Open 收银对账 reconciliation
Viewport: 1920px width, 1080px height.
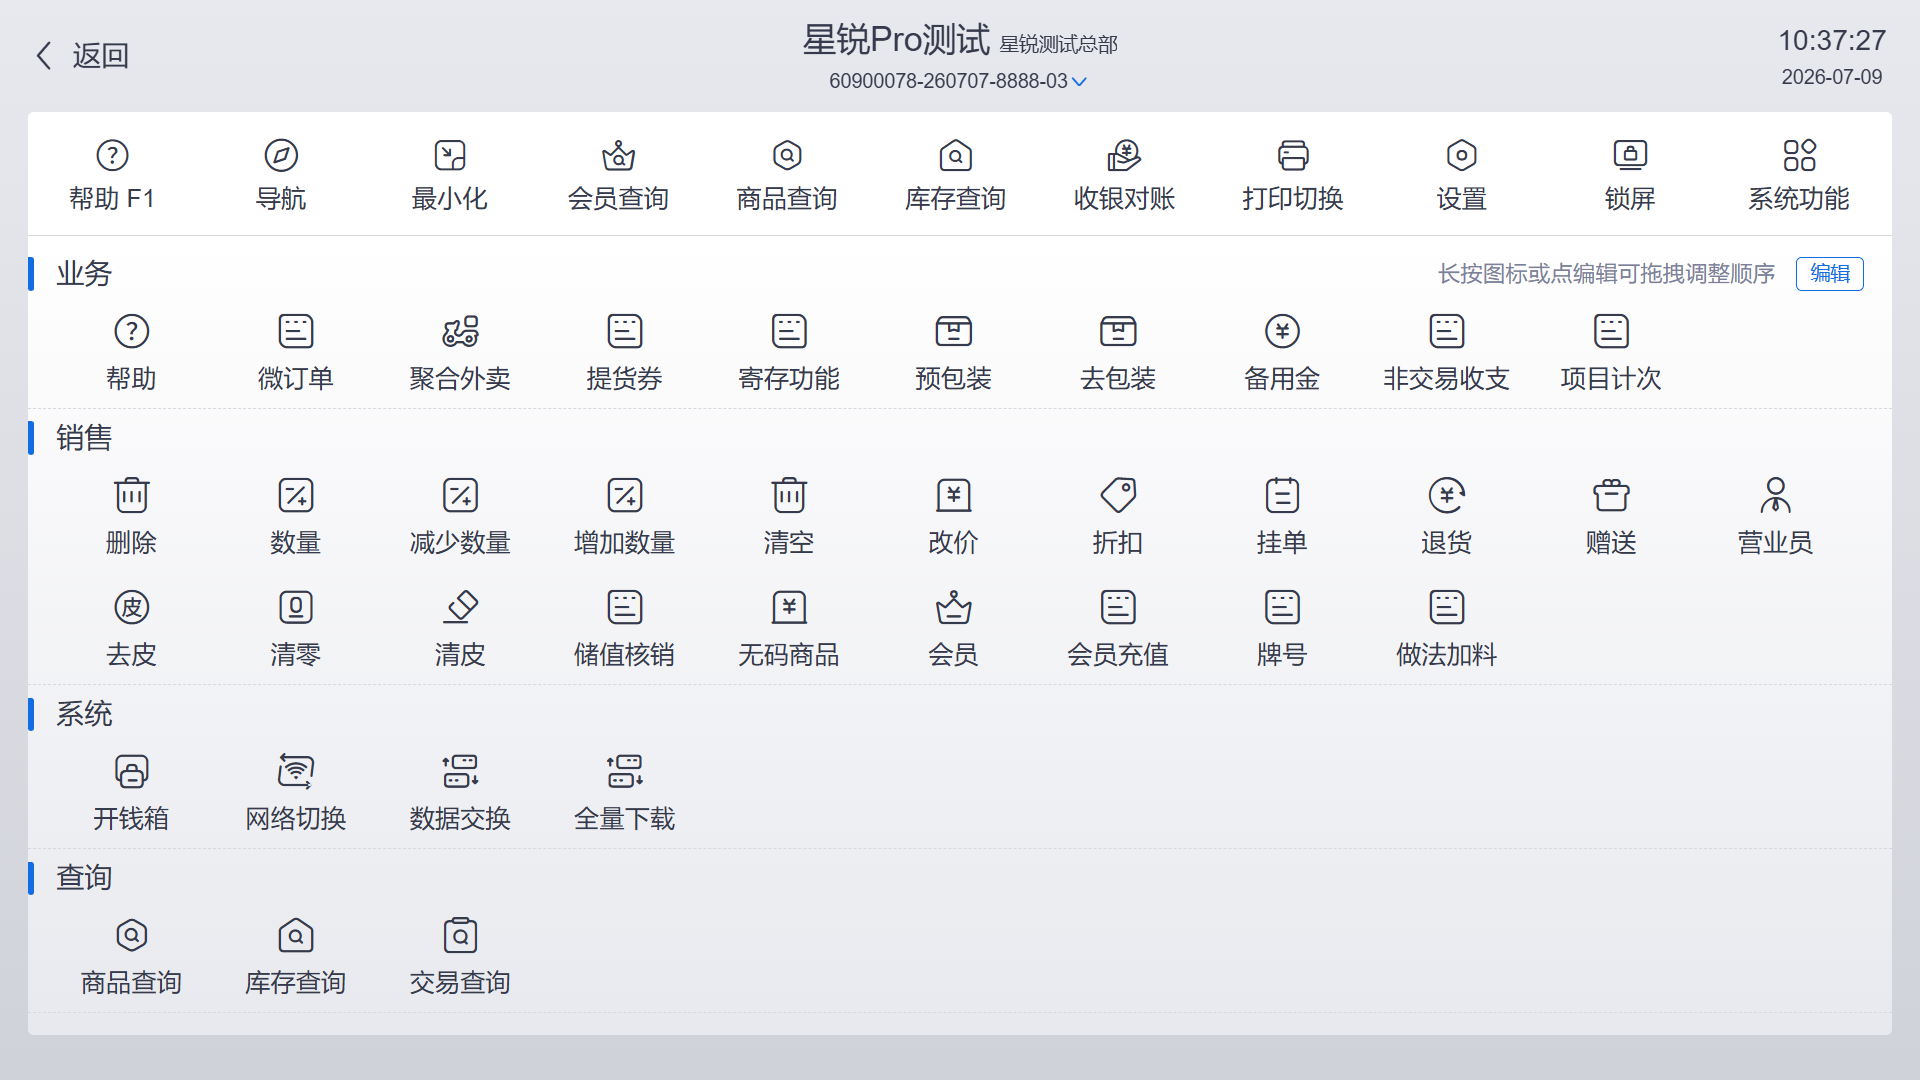pos(1124,176)
